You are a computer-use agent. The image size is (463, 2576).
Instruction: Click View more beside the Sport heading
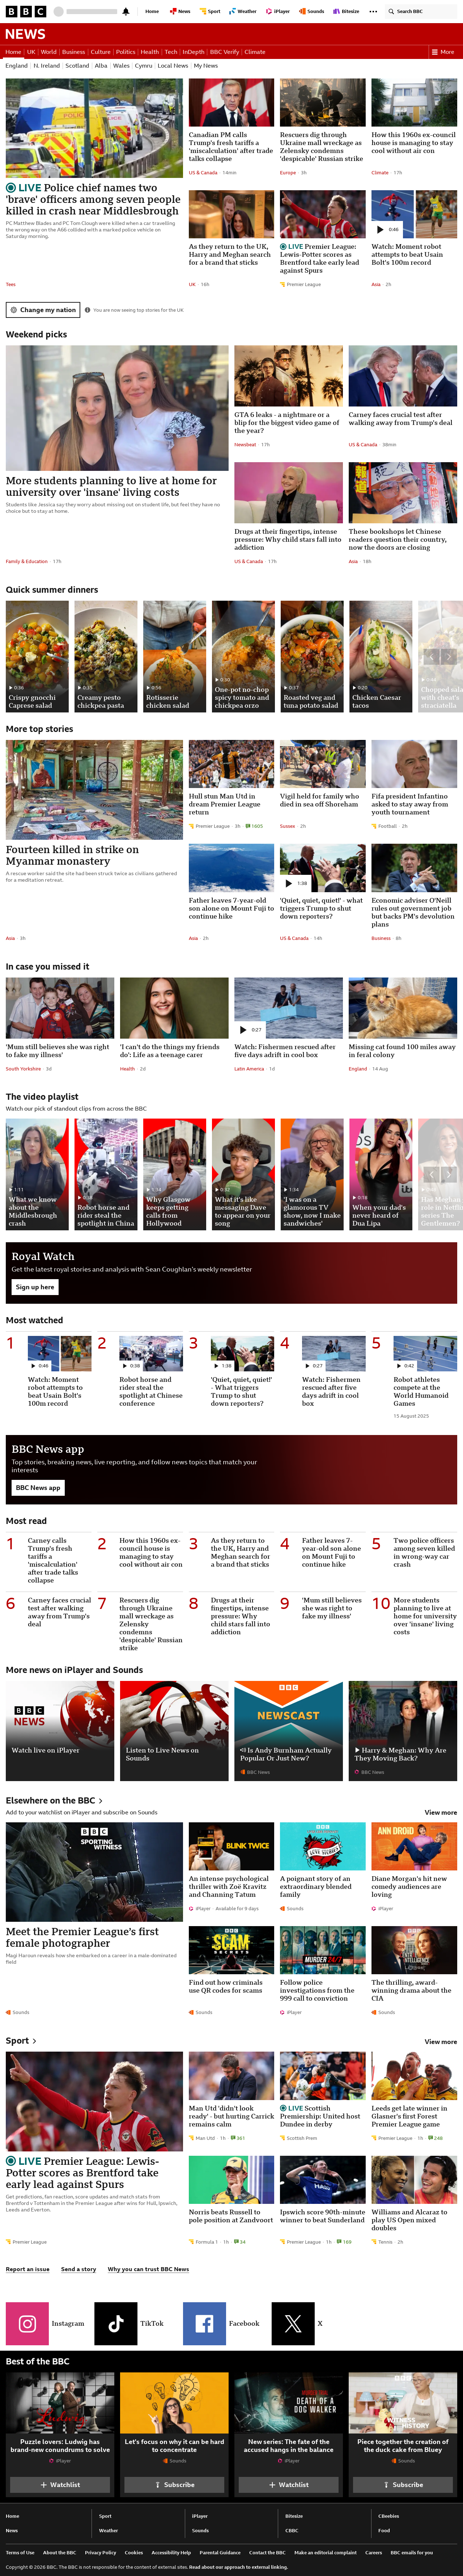441,2042
